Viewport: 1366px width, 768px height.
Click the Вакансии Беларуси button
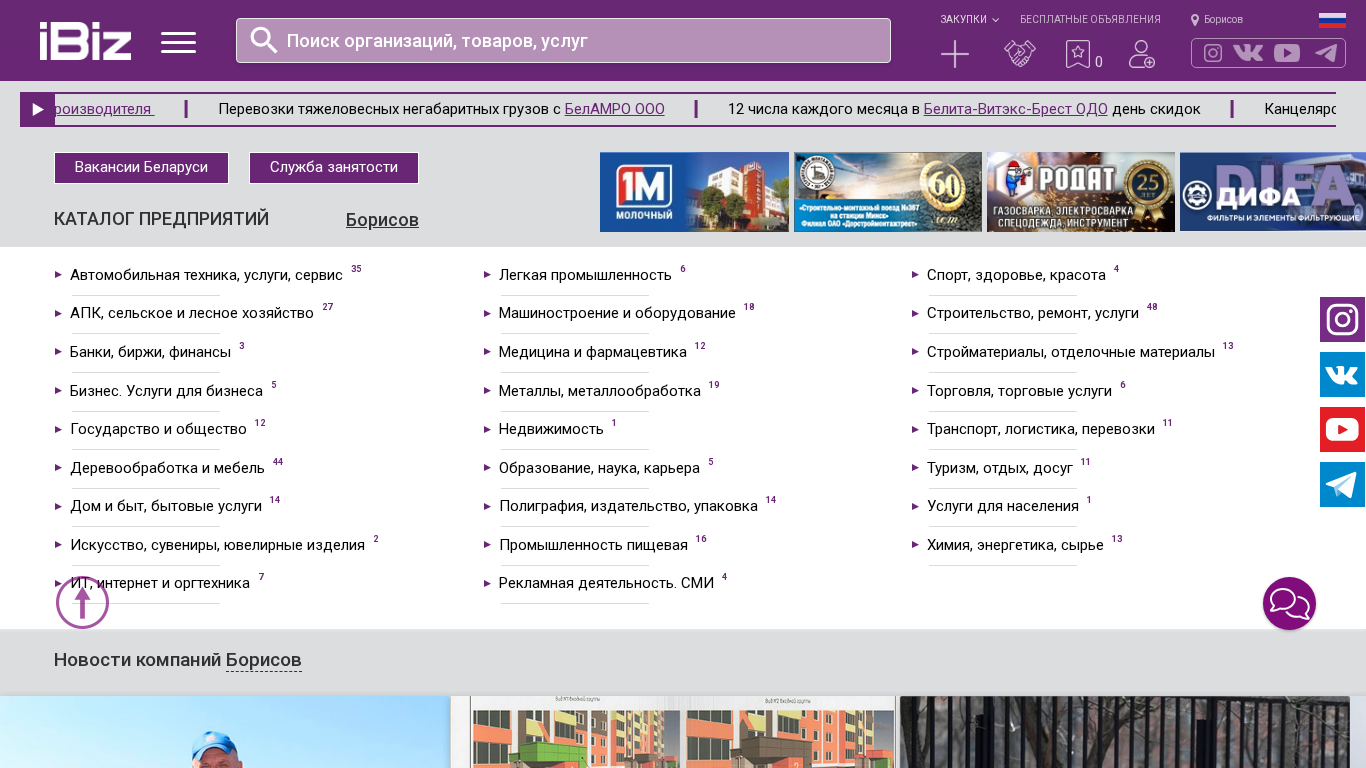pyautogui.click(x=141, y=168)
